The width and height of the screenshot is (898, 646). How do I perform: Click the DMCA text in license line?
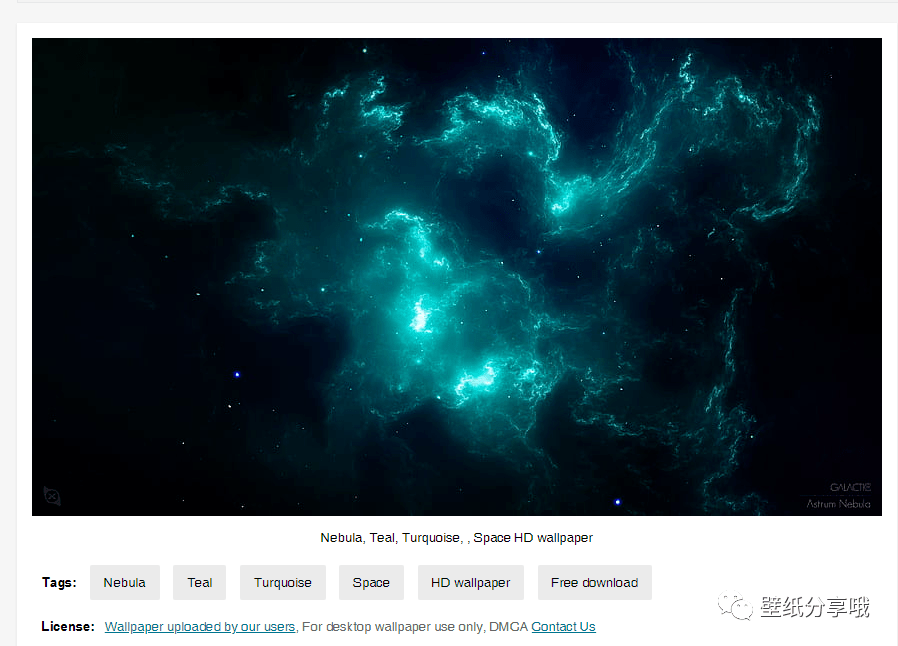pyautogui.click(x=508, y=627)
